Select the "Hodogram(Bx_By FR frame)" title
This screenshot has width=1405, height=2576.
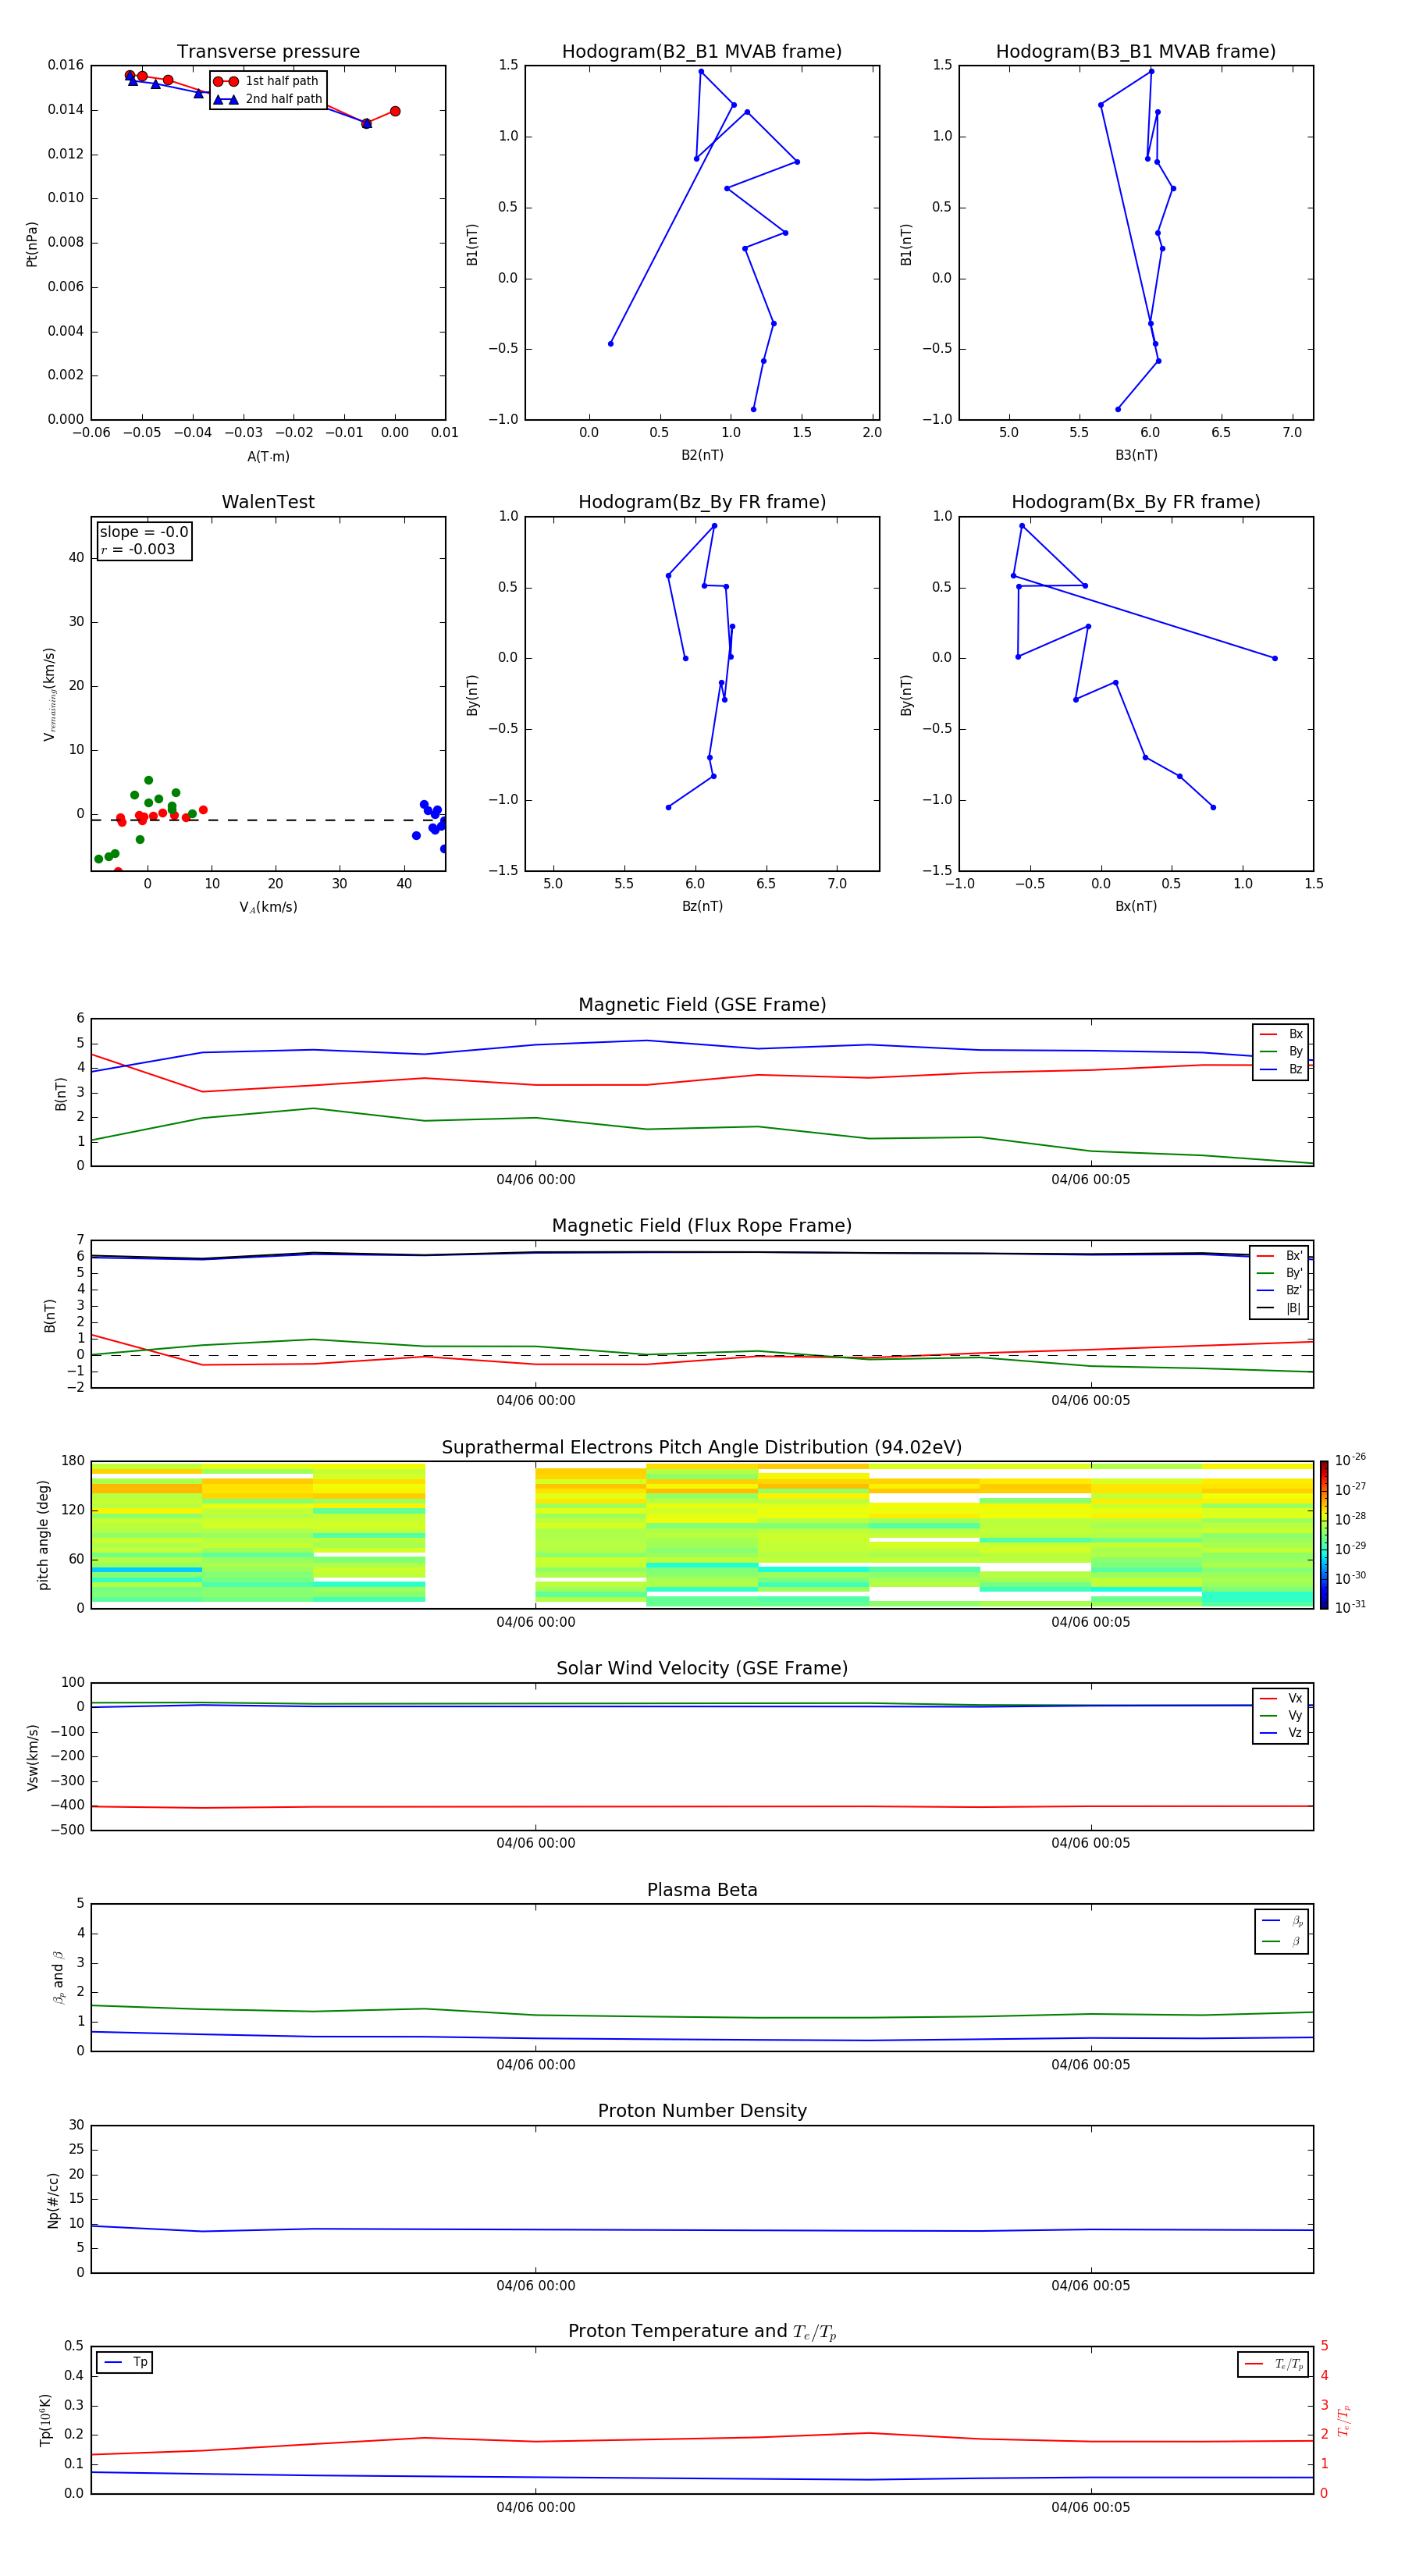(x=1136, y=502)
